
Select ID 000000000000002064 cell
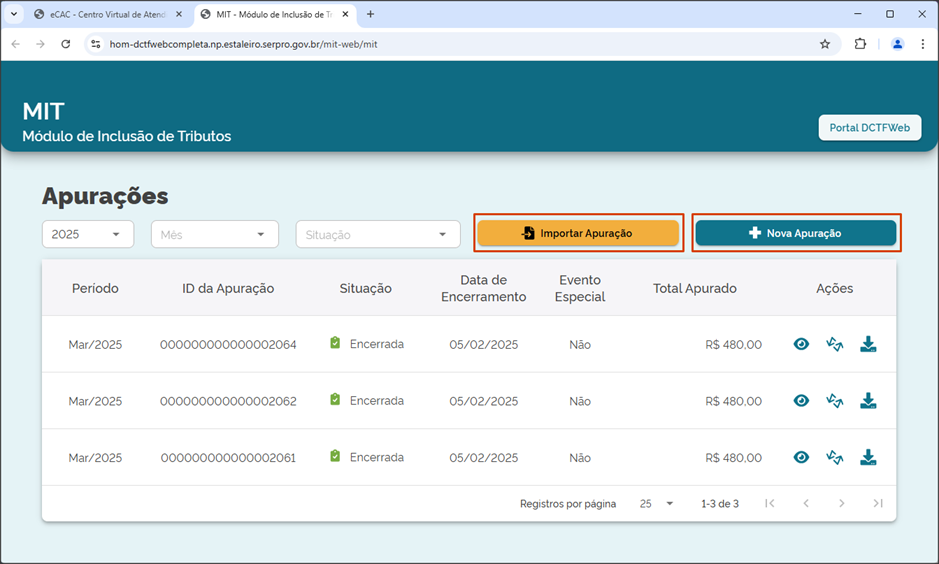point(228,345)
